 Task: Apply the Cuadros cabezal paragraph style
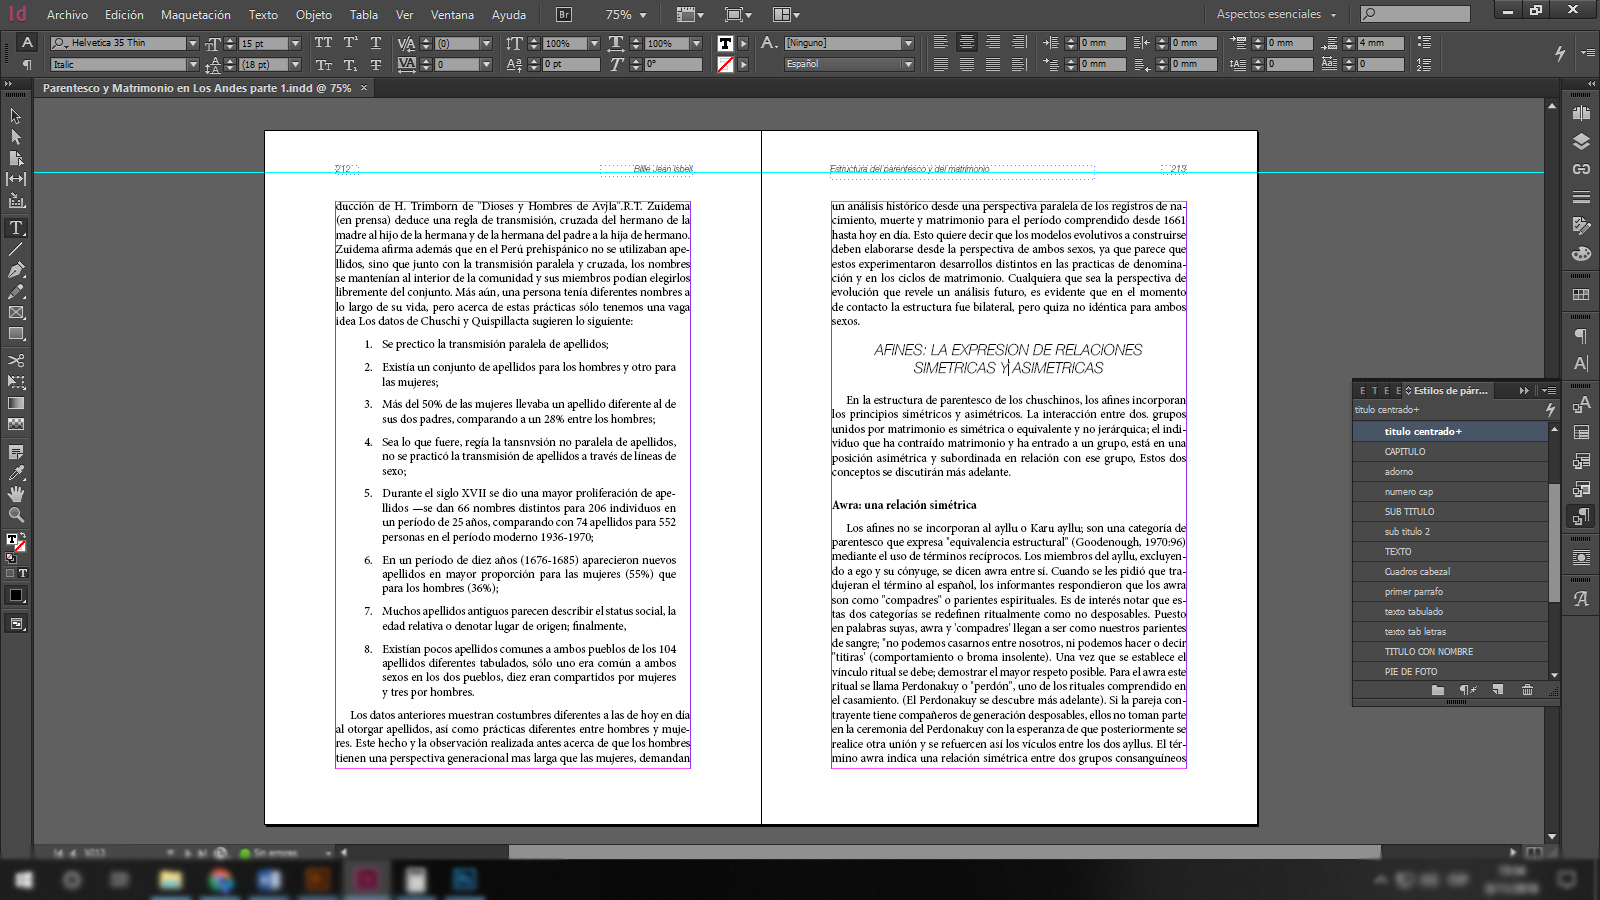click(1450, 572)
